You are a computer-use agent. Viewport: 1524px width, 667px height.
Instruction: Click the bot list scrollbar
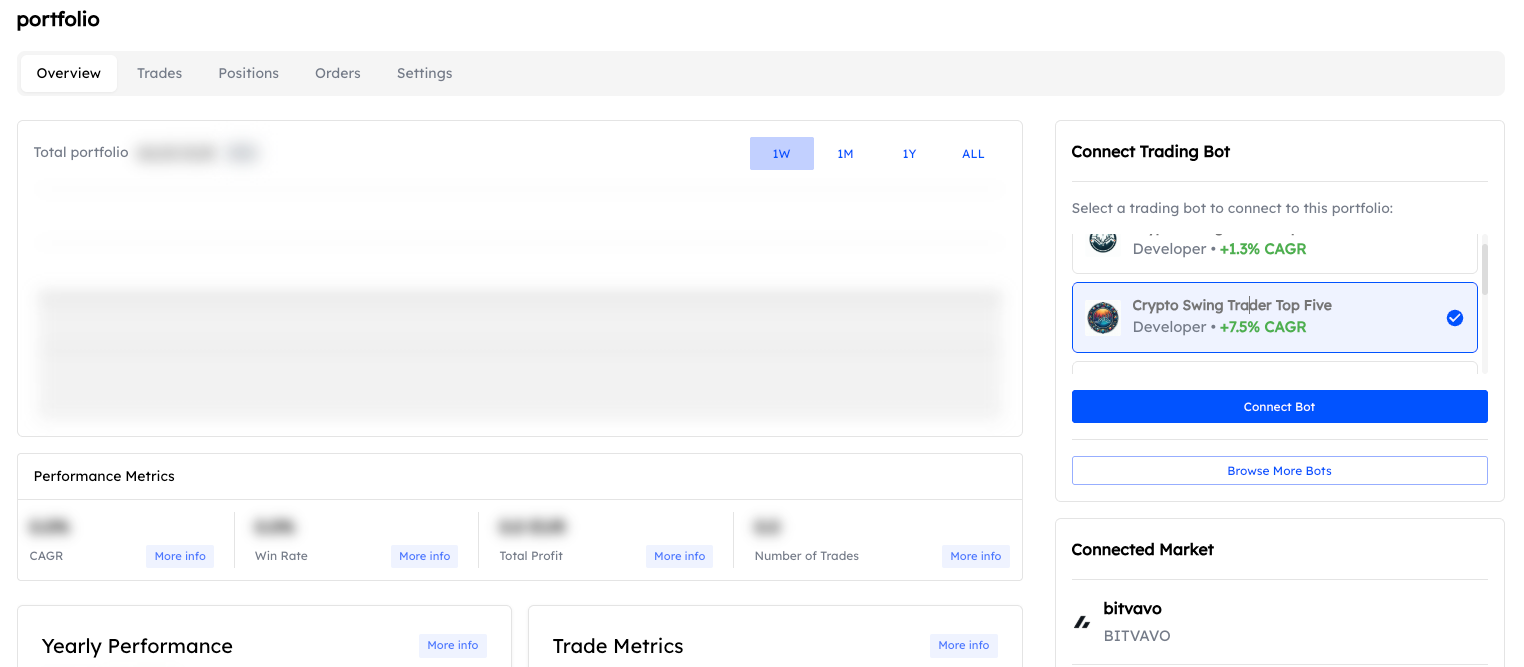[x=1484, y=270]
